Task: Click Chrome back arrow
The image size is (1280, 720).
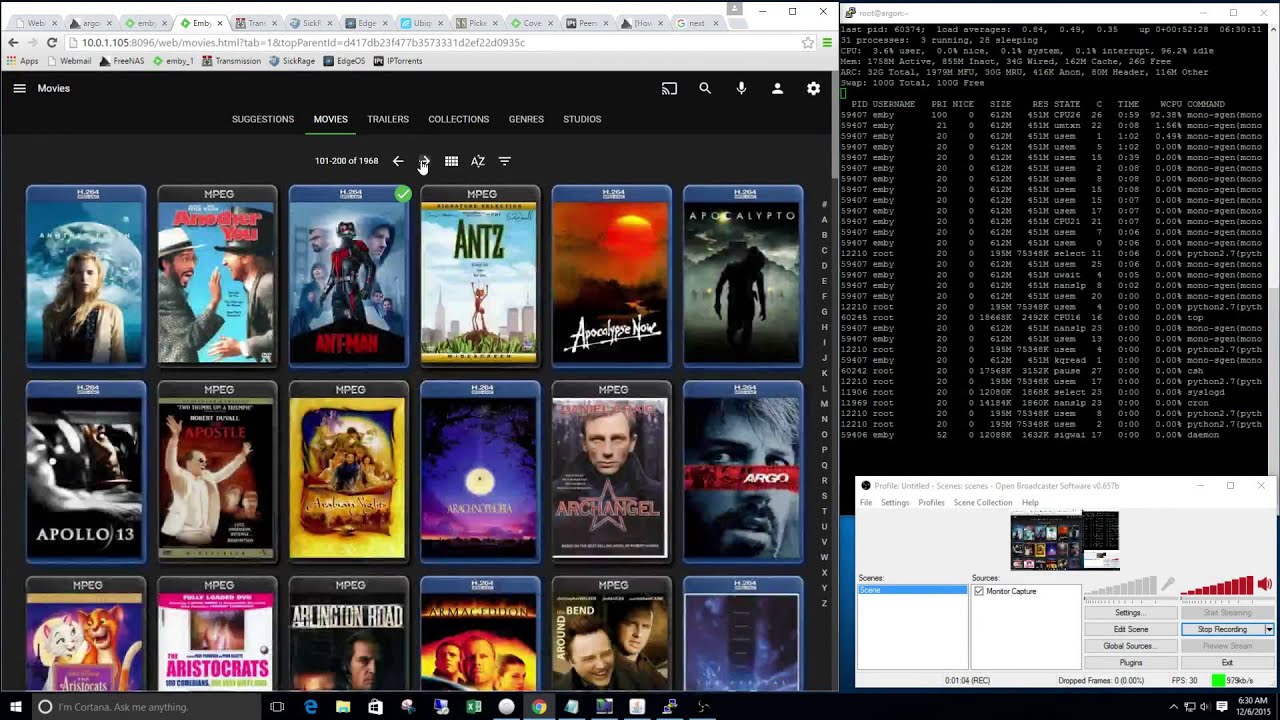Action: 13,43
